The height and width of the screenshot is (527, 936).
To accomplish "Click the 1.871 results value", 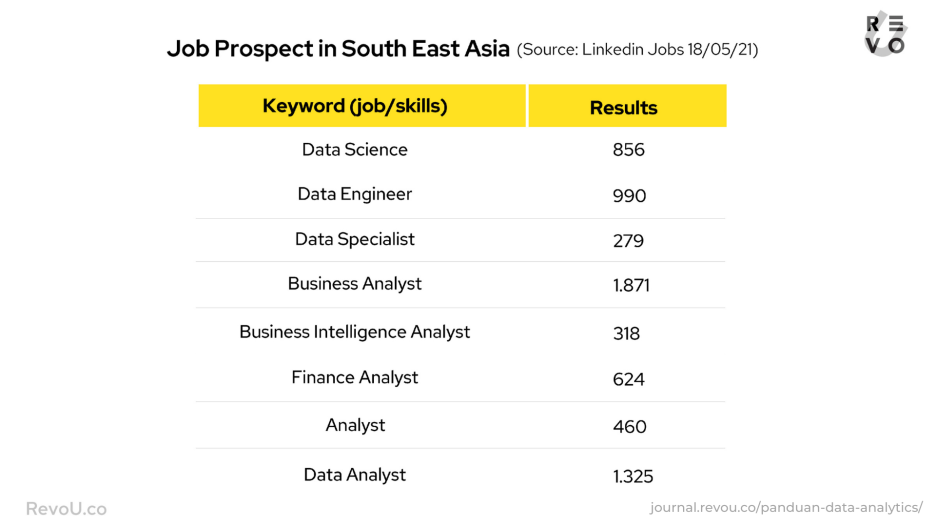I will (x=632, y=286).
